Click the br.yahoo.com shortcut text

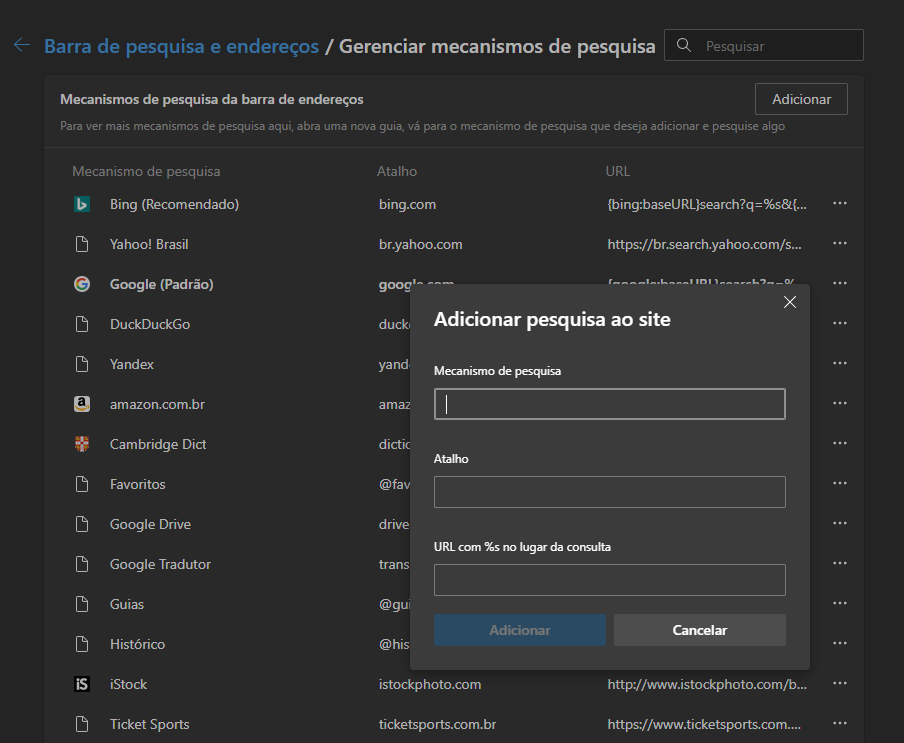pyautogui.click(x=420, y=244)
